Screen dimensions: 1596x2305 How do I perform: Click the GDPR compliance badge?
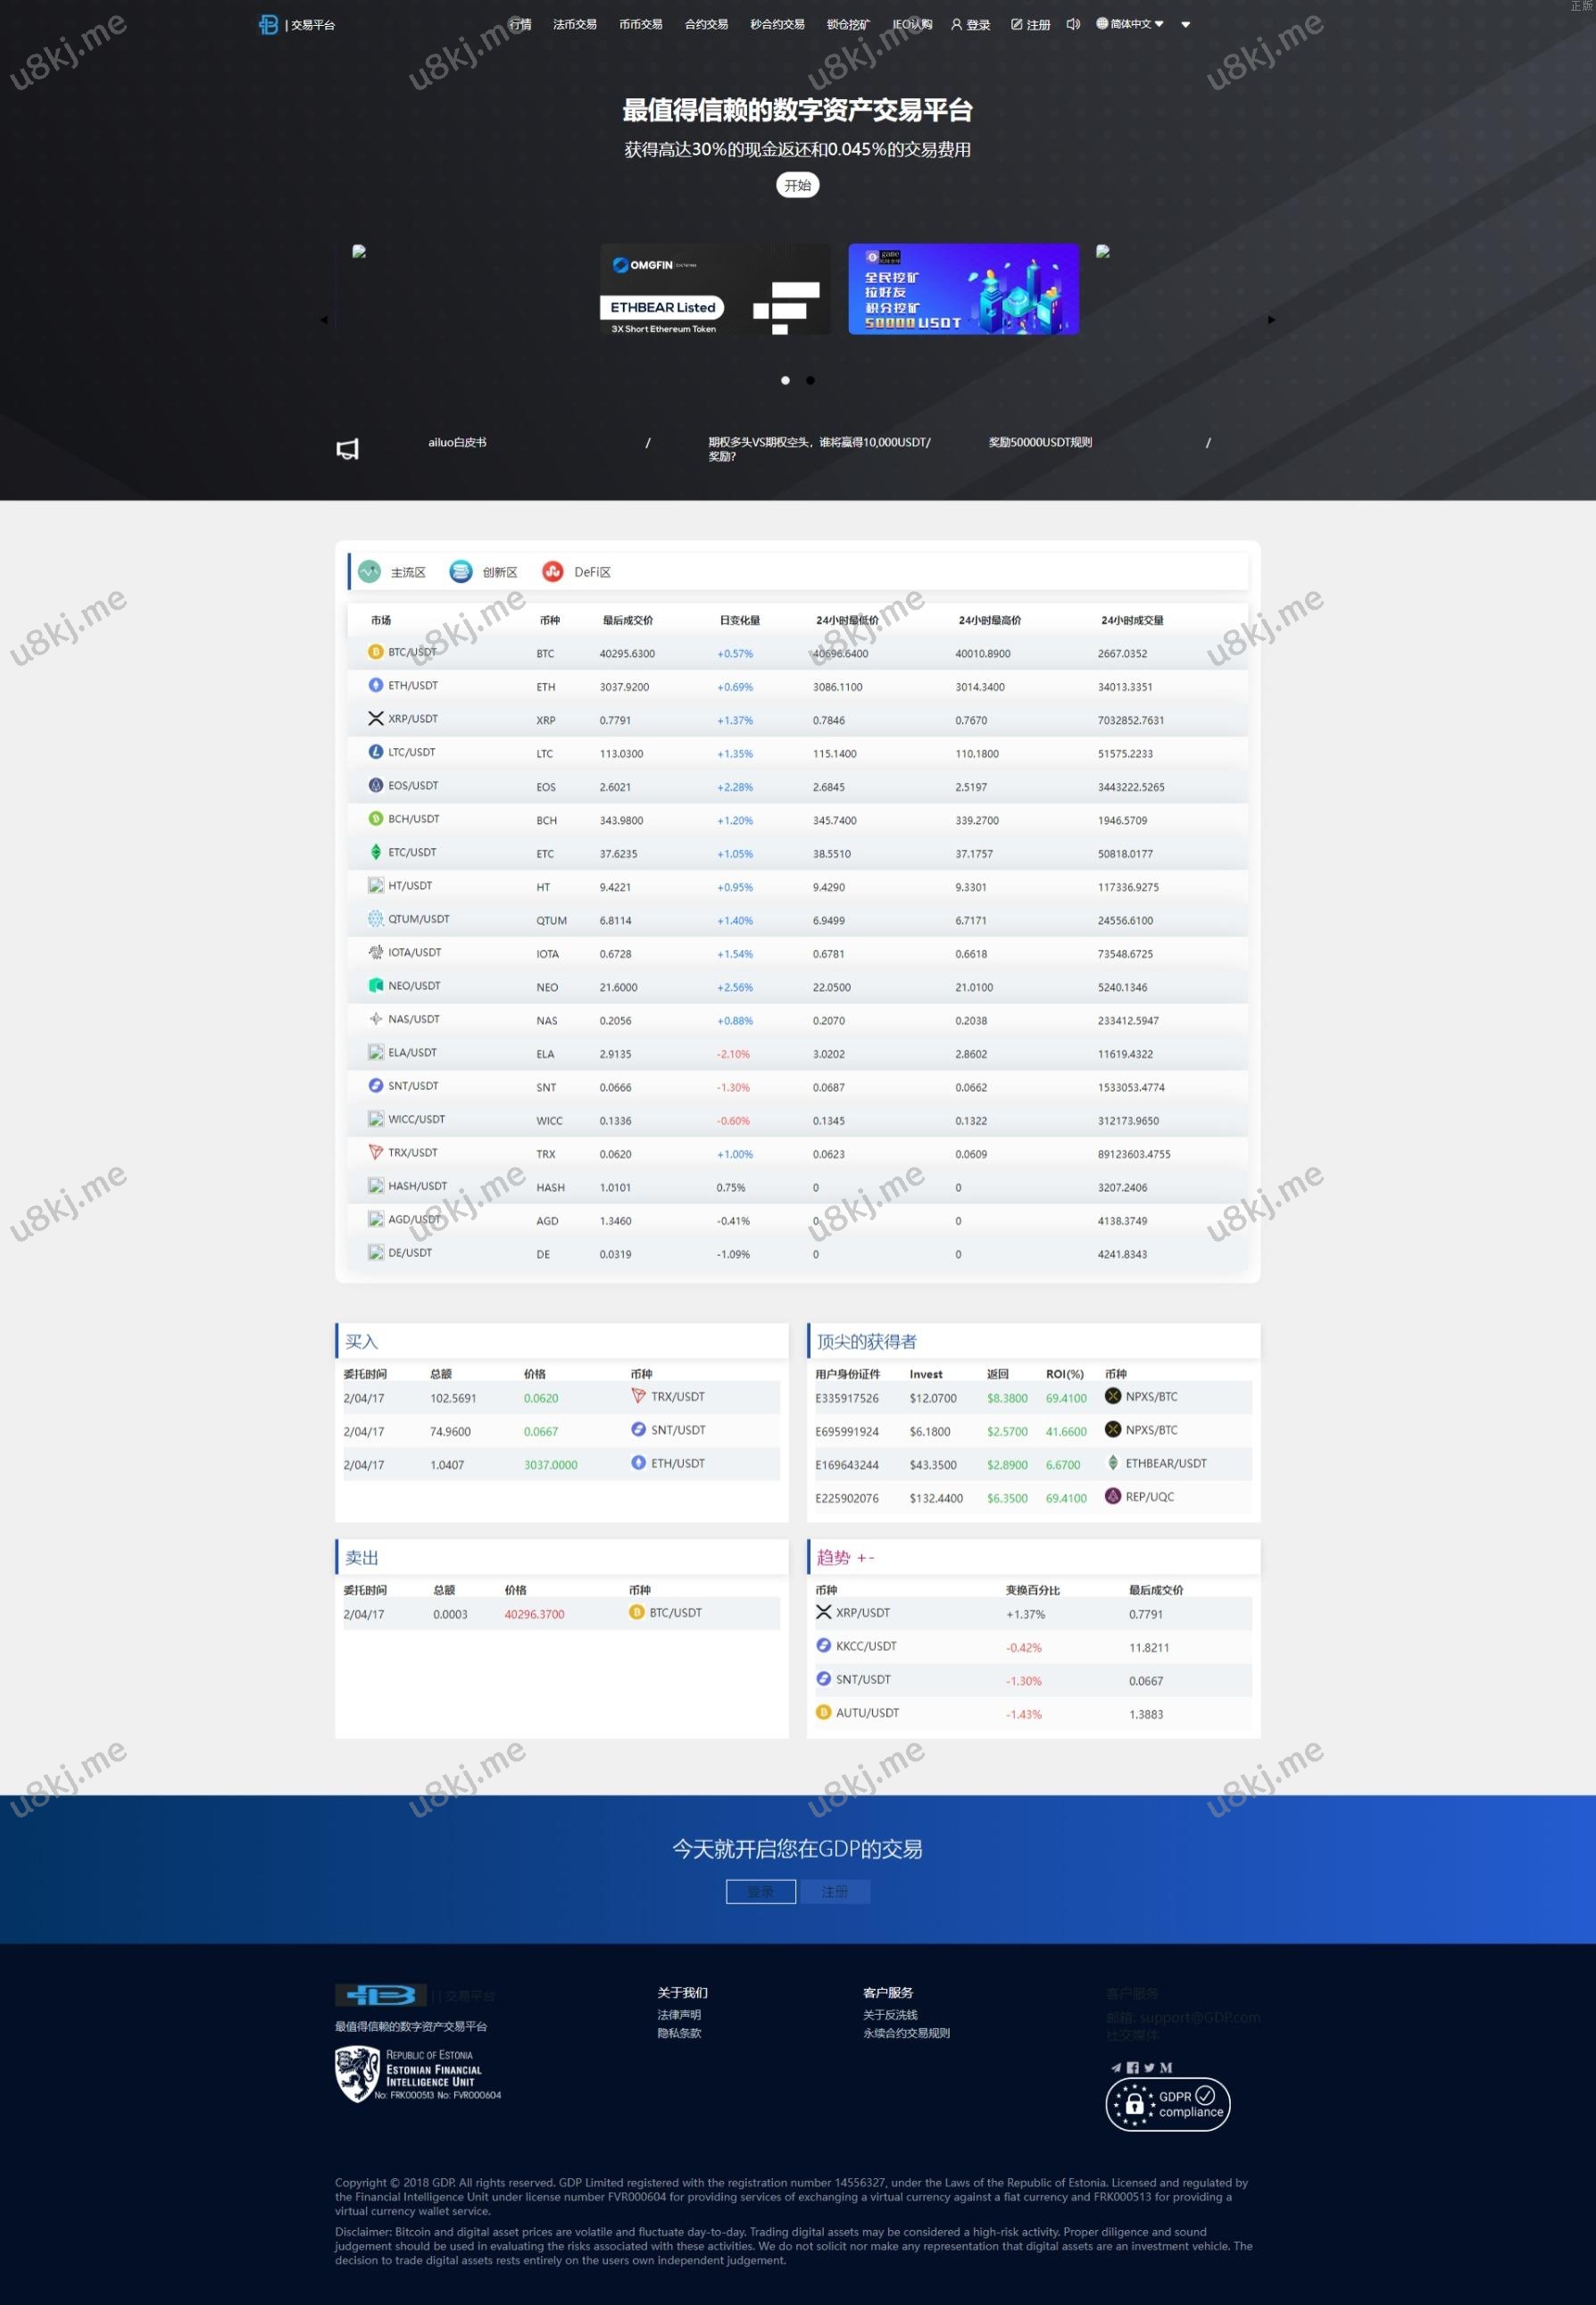pyautogui.click(x=1167, y=2103)
